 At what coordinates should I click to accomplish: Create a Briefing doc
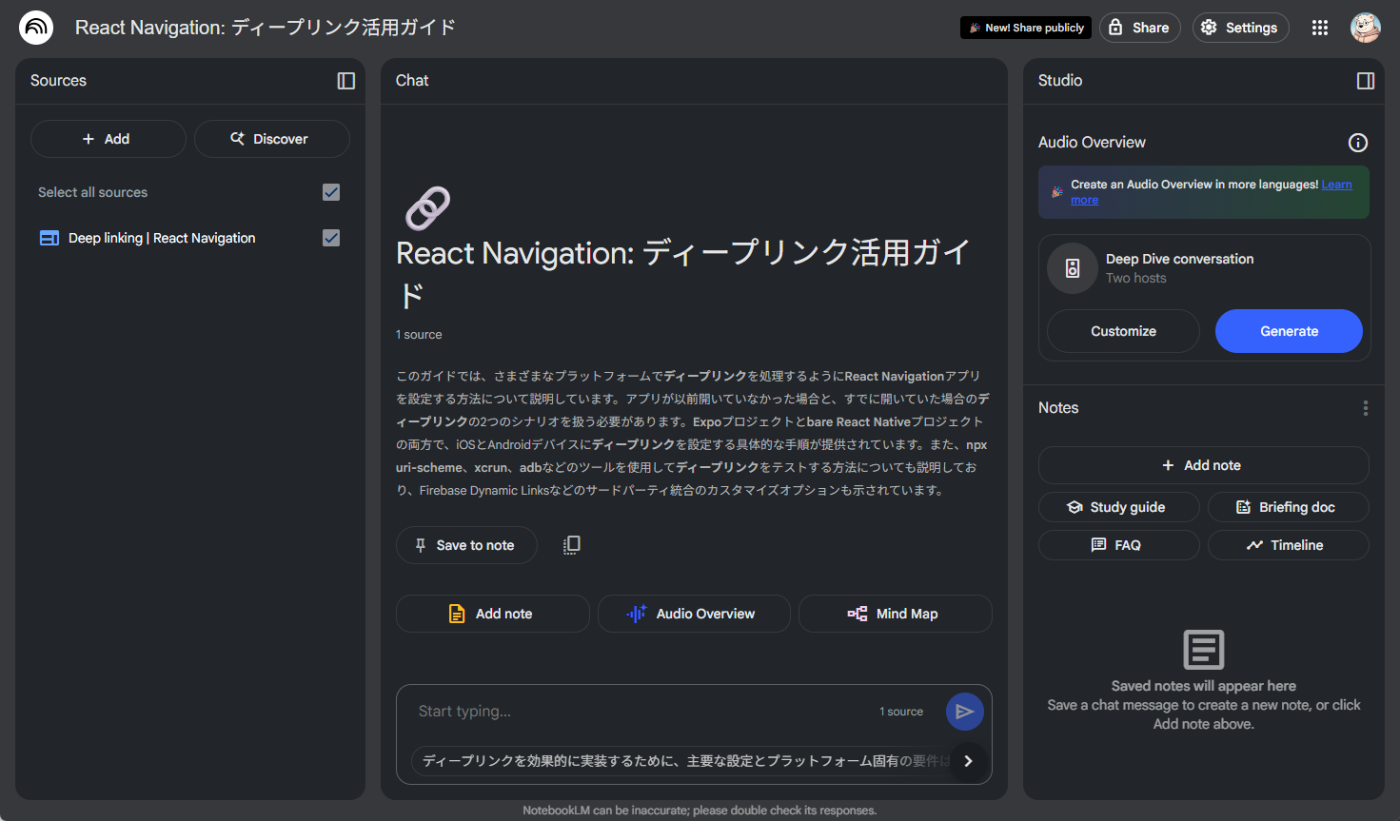1288,507
